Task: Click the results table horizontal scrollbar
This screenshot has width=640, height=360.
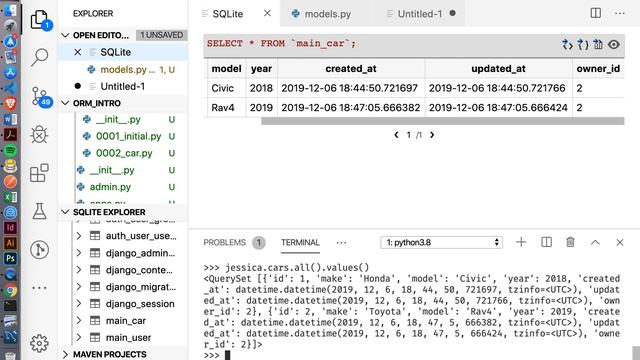Action: tap(442, 121)
